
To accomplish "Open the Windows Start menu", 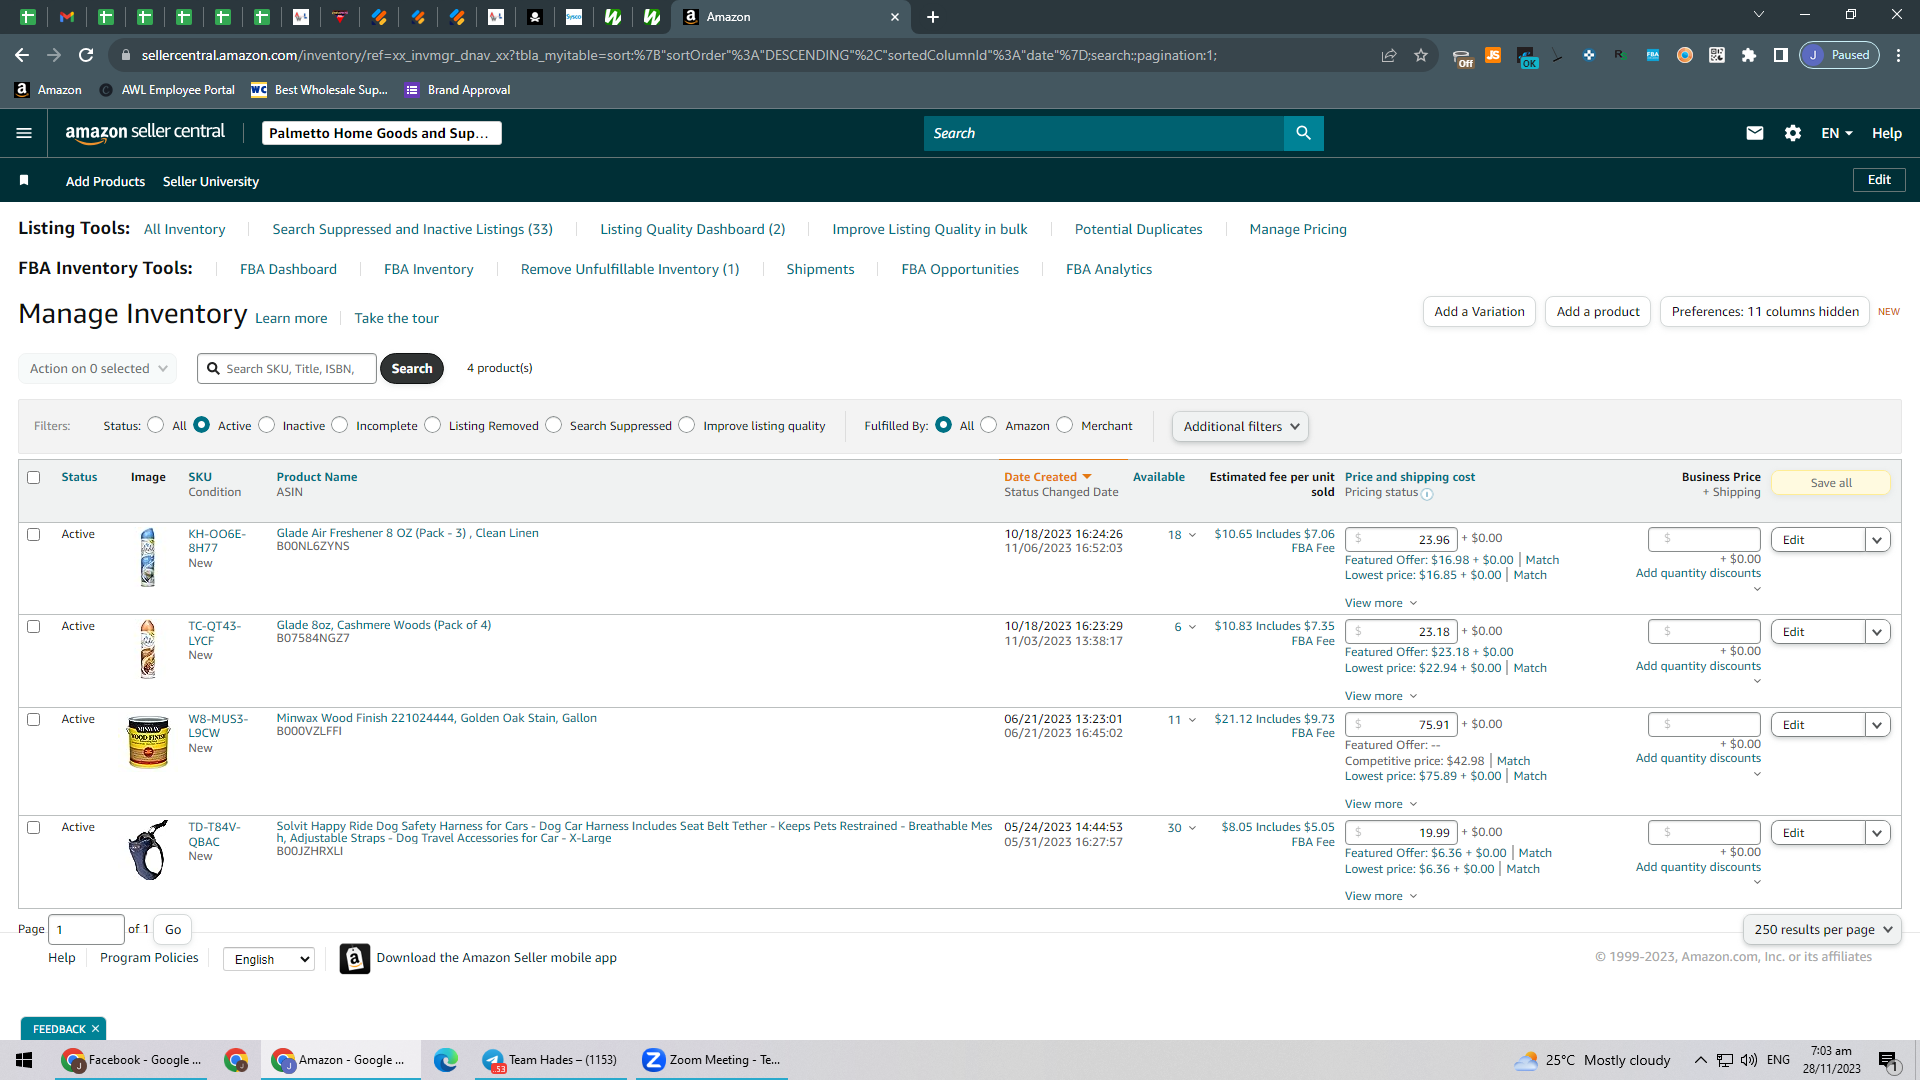I will coord(24,1060).
